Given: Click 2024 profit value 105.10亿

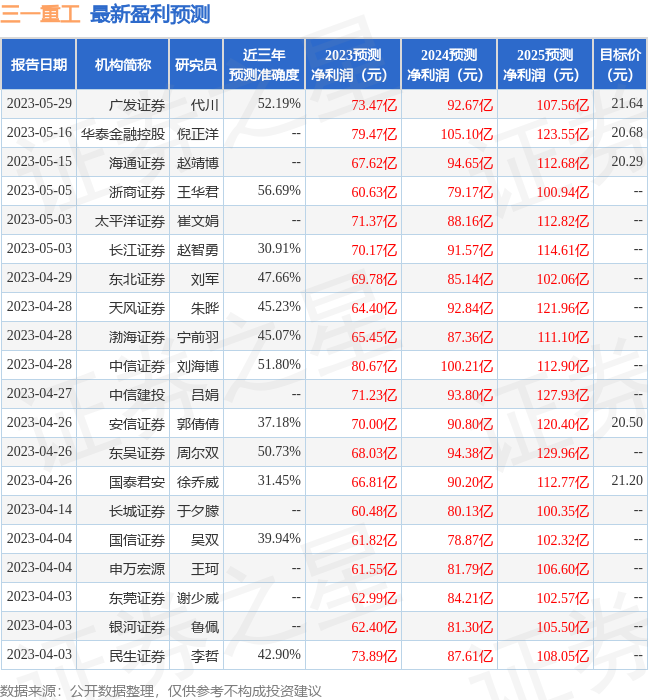Looking at the screenshot, I should pyautogui.click(x=467, y=134).
